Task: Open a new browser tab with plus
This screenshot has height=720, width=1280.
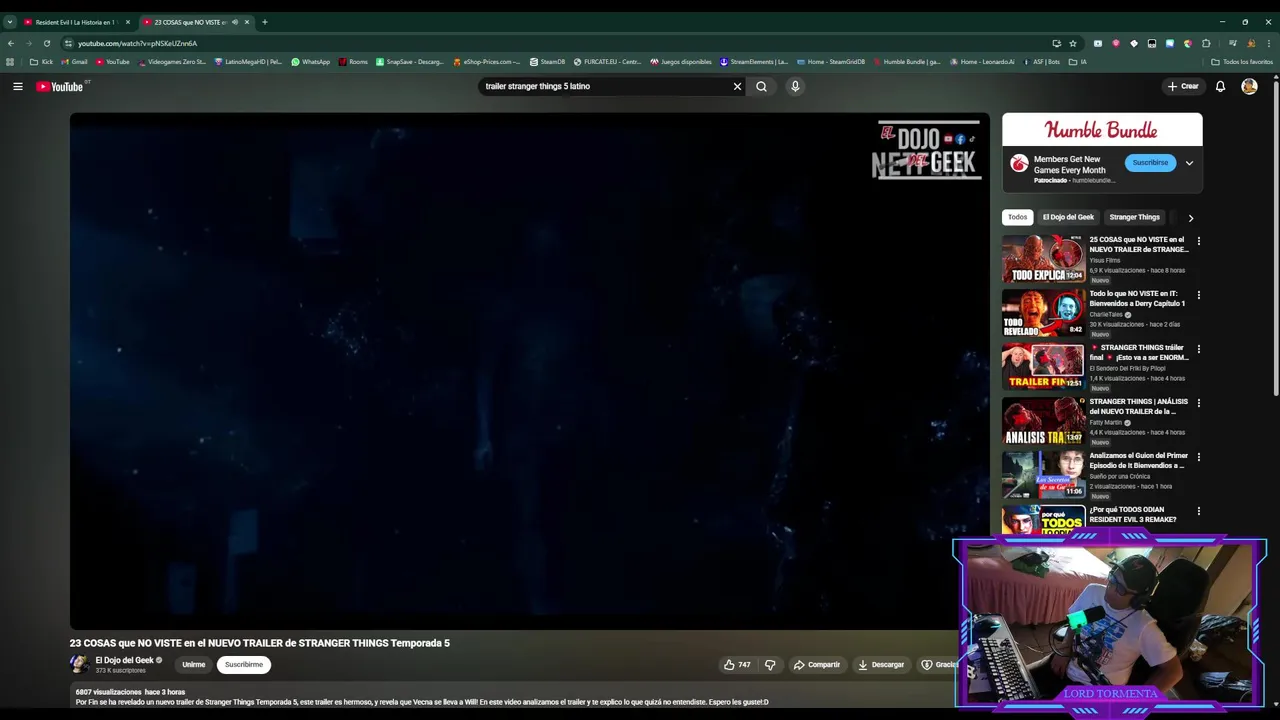Action: coord(265,22)
